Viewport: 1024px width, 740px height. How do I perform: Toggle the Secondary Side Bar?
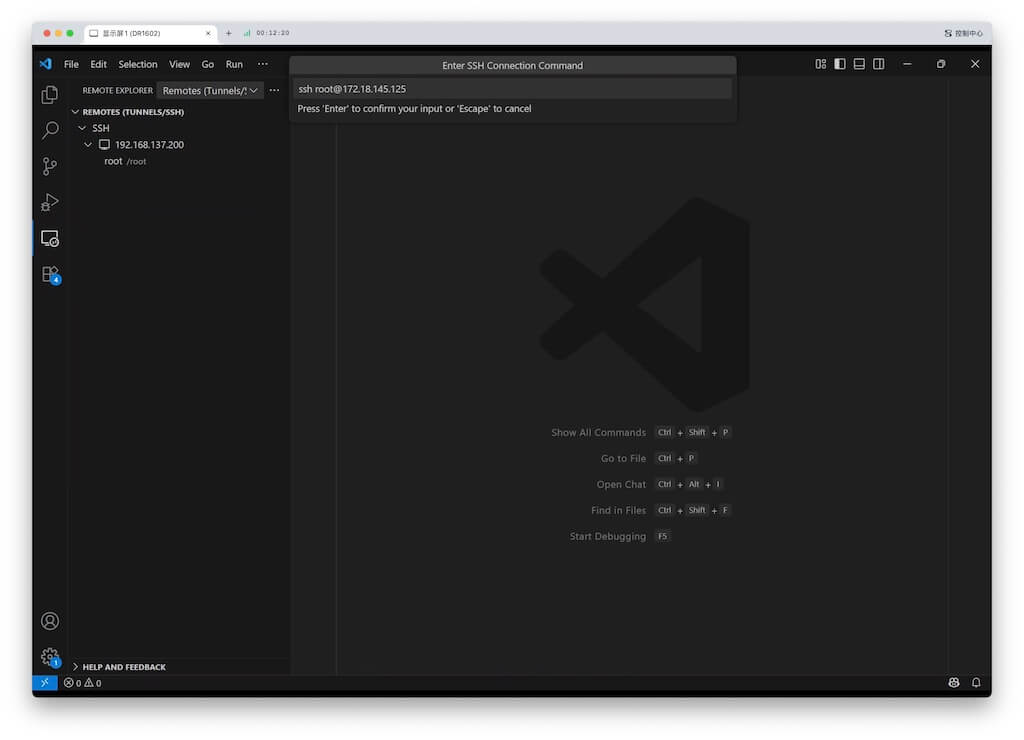coord(878,63)
